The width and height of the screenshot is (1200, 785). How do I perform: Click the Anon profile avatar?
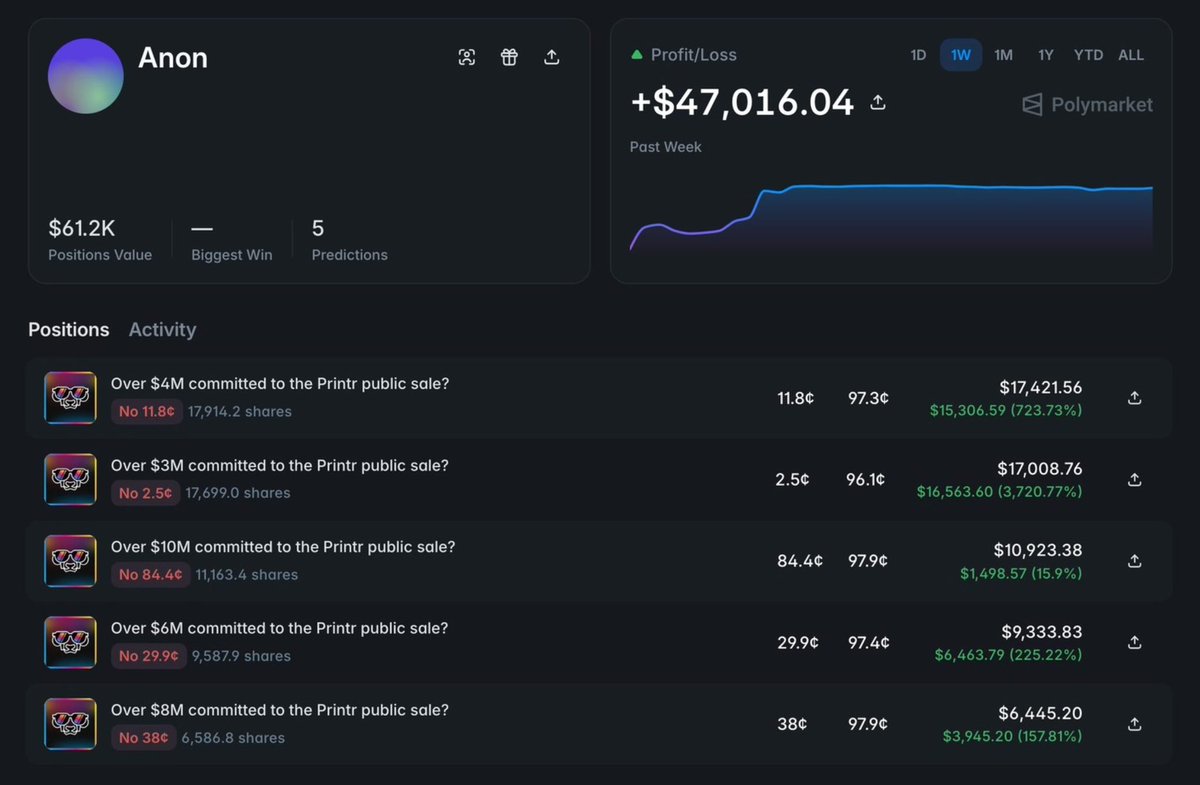tap(86, 76)
